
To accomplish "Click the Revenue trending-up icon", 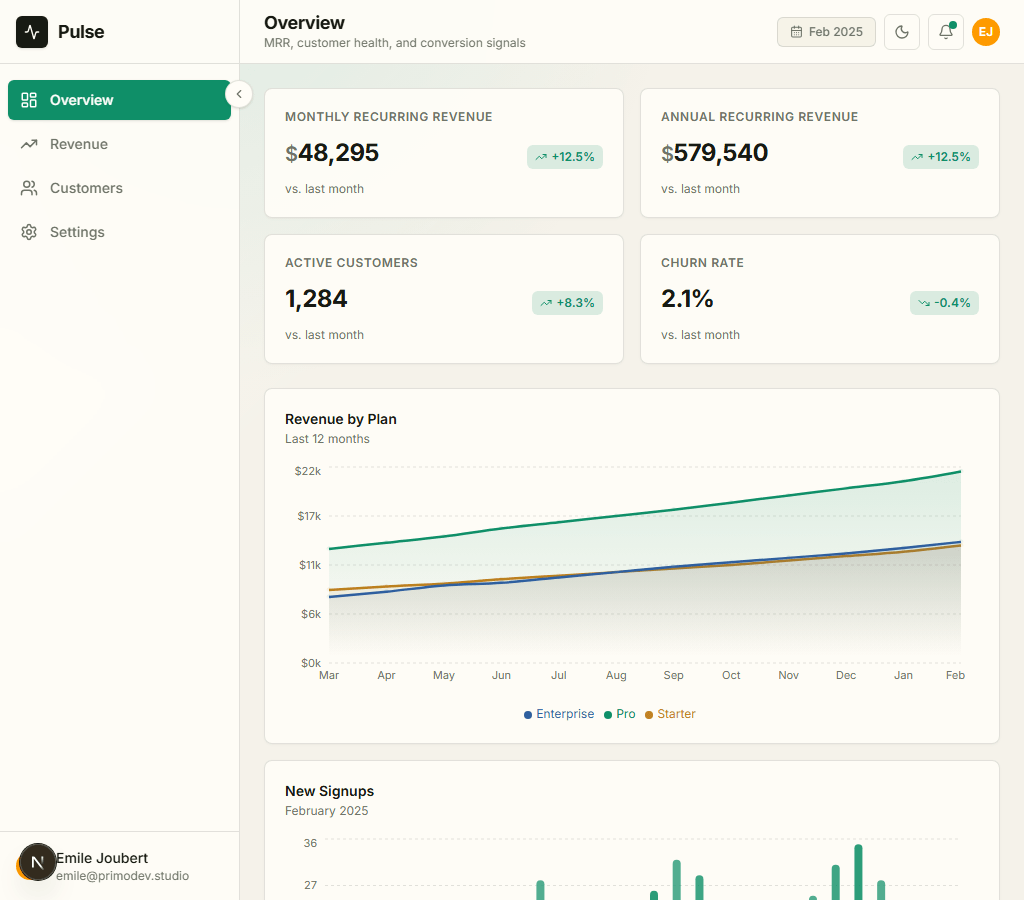I will [29, 144].
